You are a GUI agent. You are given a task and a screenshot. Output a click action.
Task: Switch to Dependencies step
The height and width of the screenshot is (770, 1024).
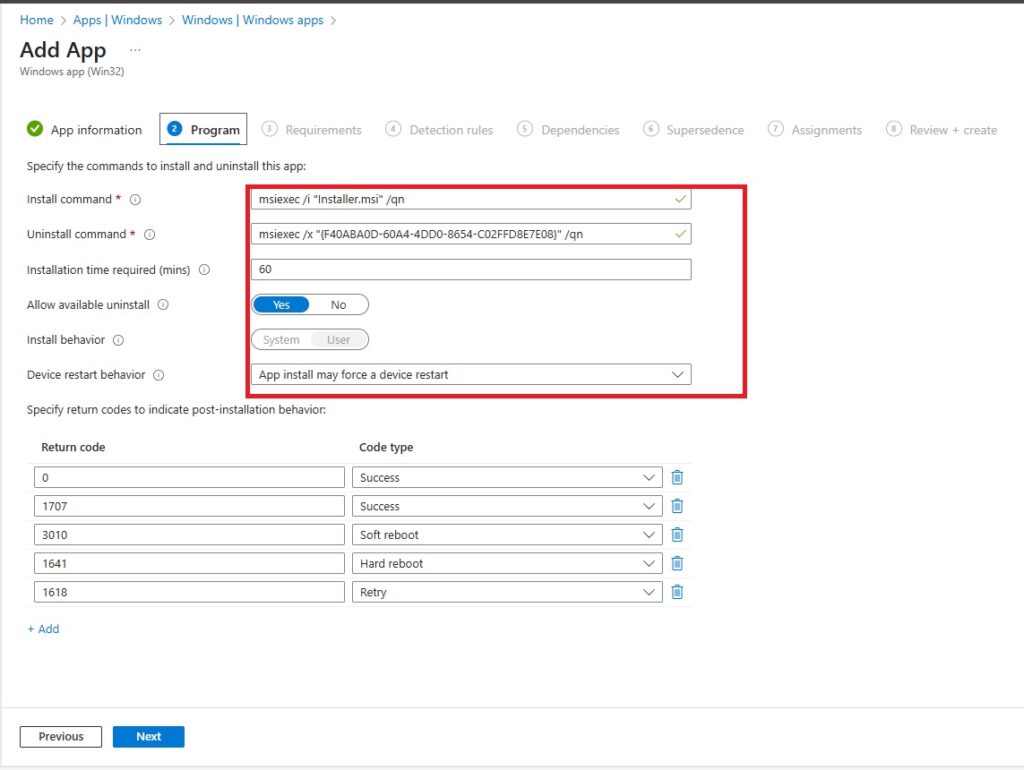pos(568,130)
